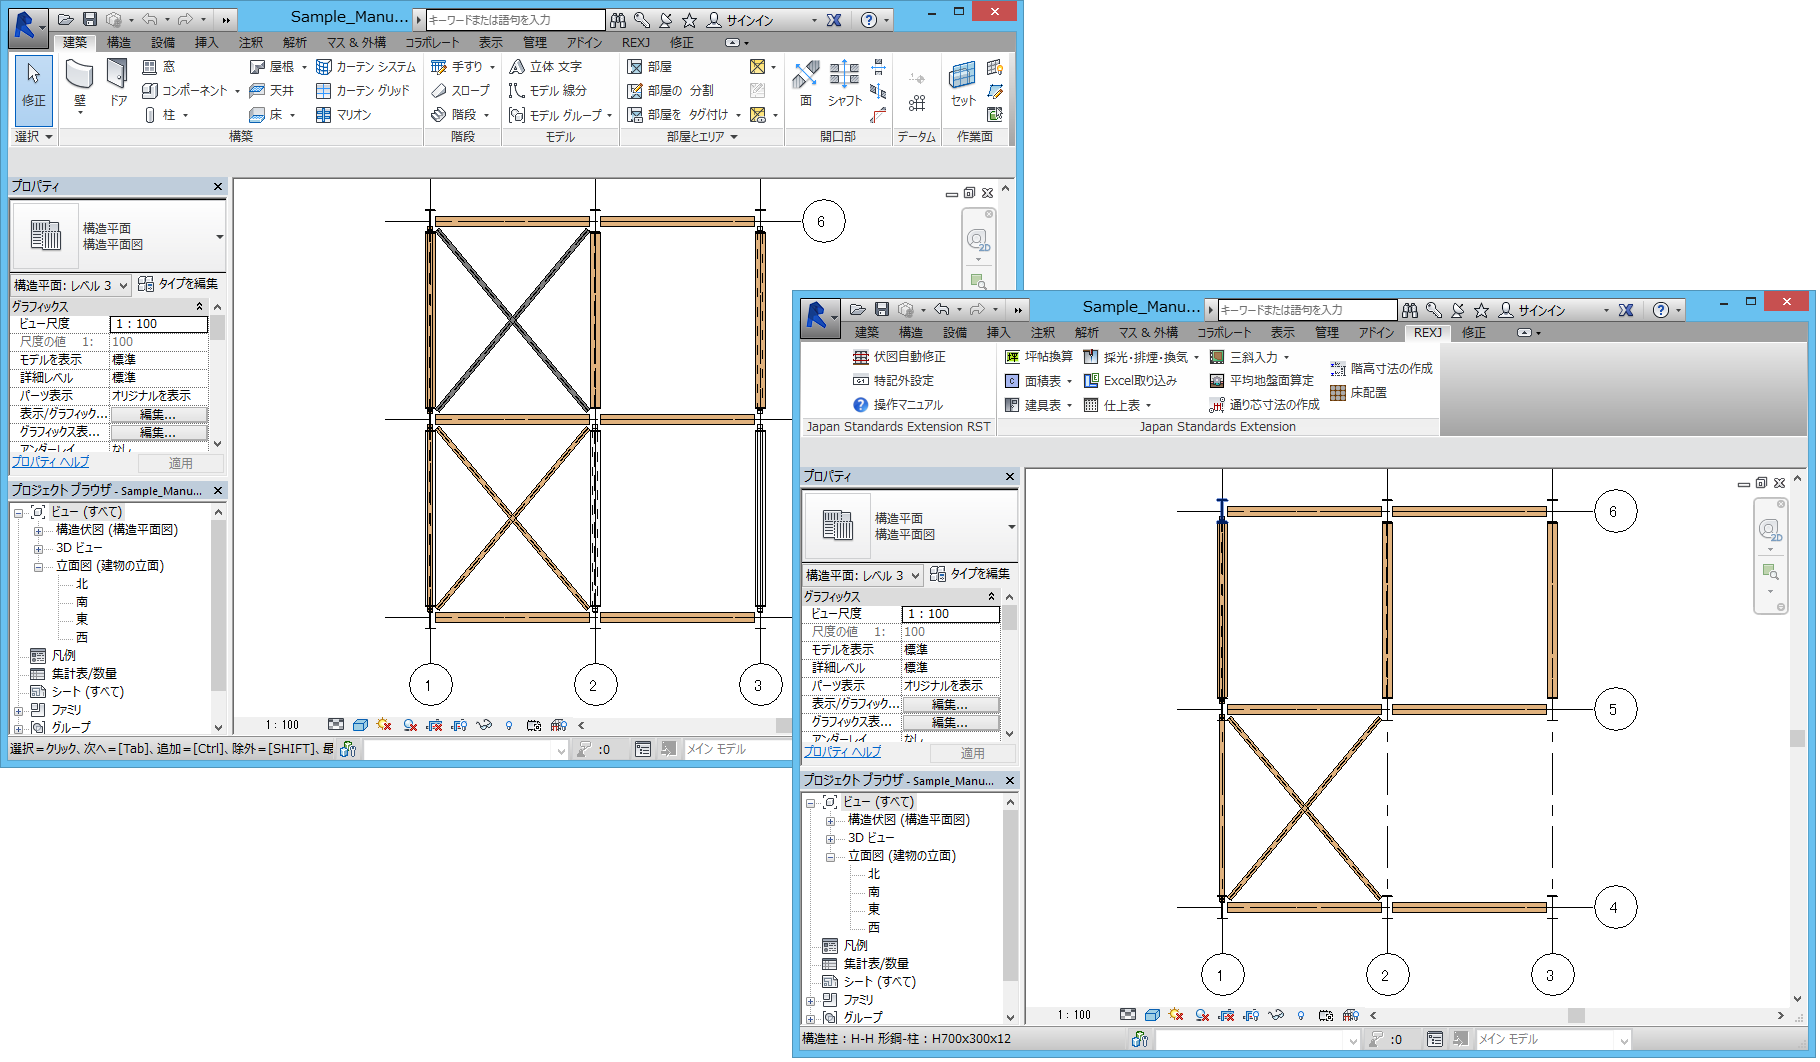Click Excel取り込み import tool
1820x1062 pixels.
tap(1131, 381)
